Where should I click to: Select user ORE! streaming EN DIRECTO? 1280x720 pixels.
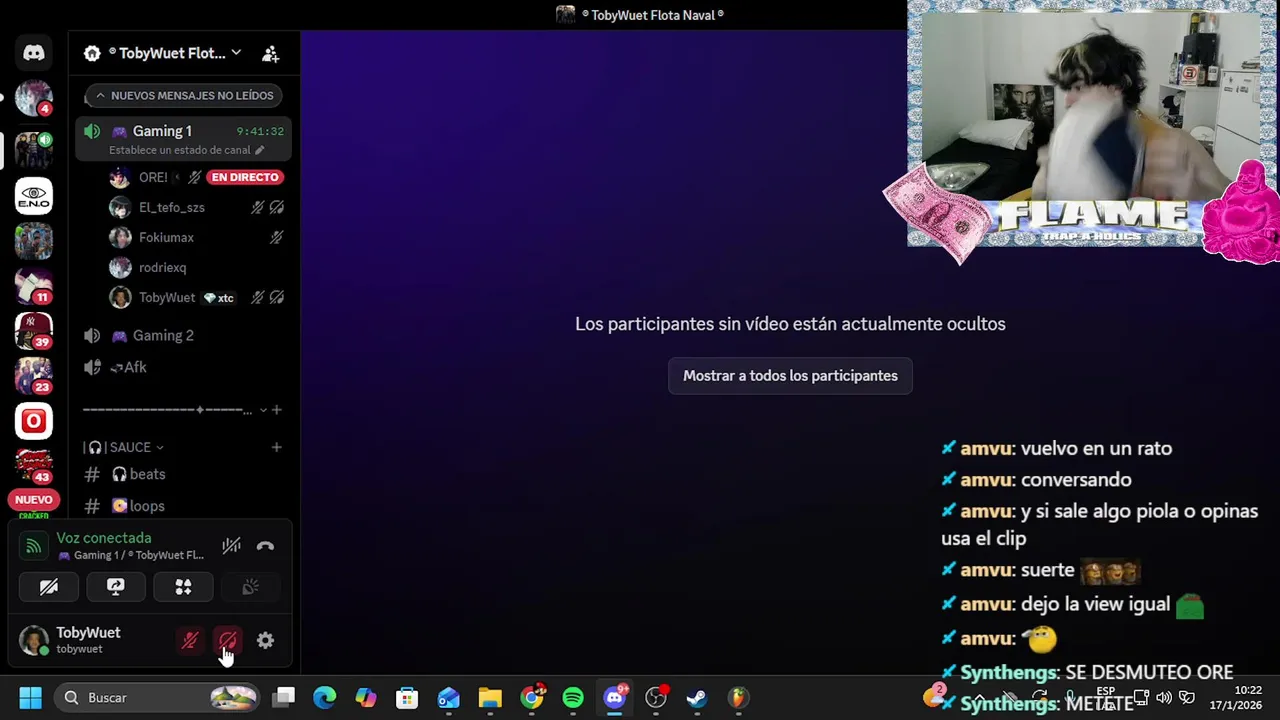[x=197, y=177]
